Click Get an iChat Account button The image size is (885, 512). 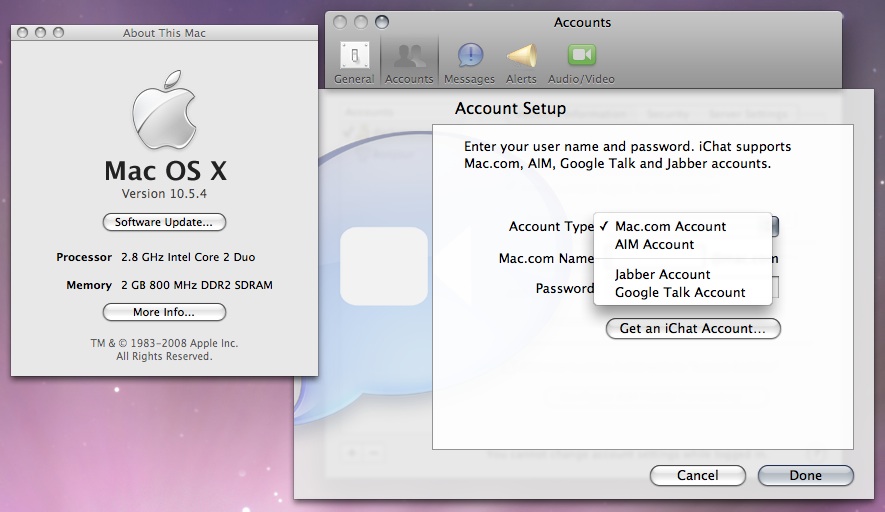click(693, 329)
